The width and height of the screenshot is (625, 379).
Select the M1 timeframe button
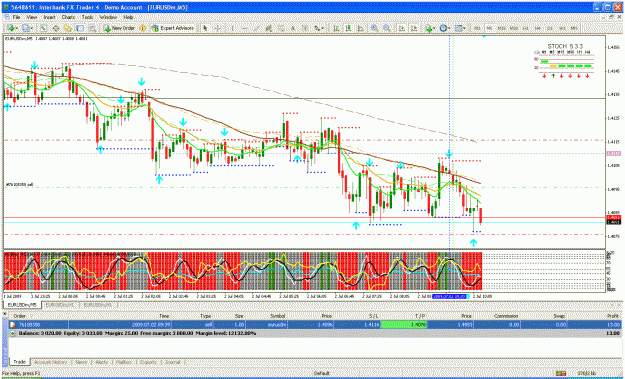pyautogui.click(x=477, y=28)
